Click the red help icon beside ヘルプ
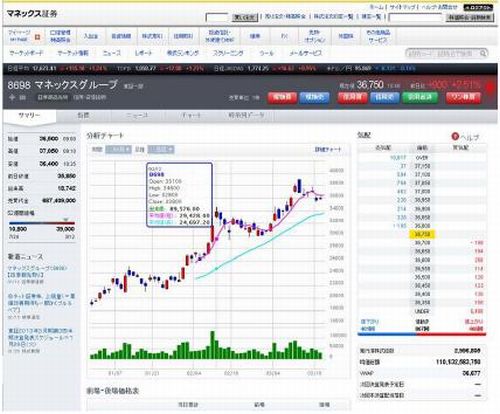The height and width of the screenshot is (414, 500). (x=455, y=136)
